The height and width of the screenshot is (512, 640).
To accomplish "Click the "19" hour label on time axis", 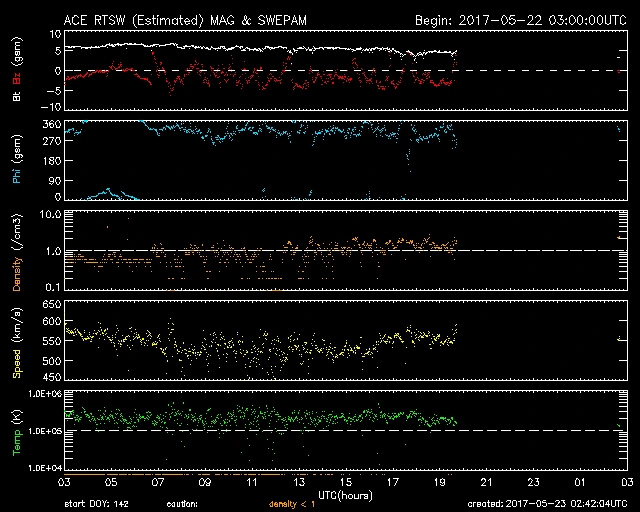I will [x=440, y=482].
